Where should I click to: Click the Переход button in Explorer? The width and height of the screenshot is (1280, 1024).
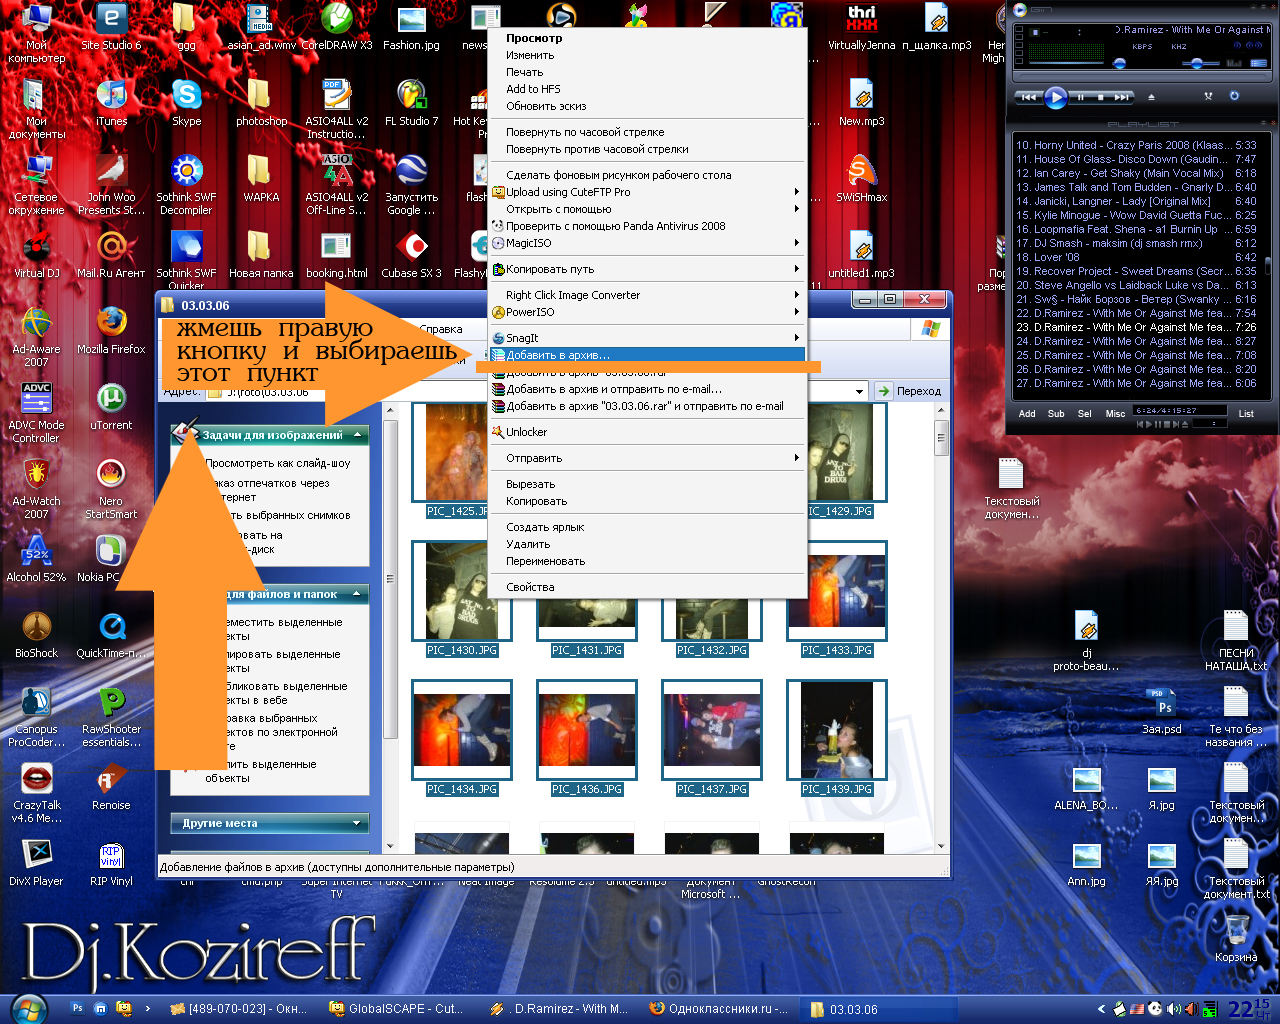click(x=909, y=391)
